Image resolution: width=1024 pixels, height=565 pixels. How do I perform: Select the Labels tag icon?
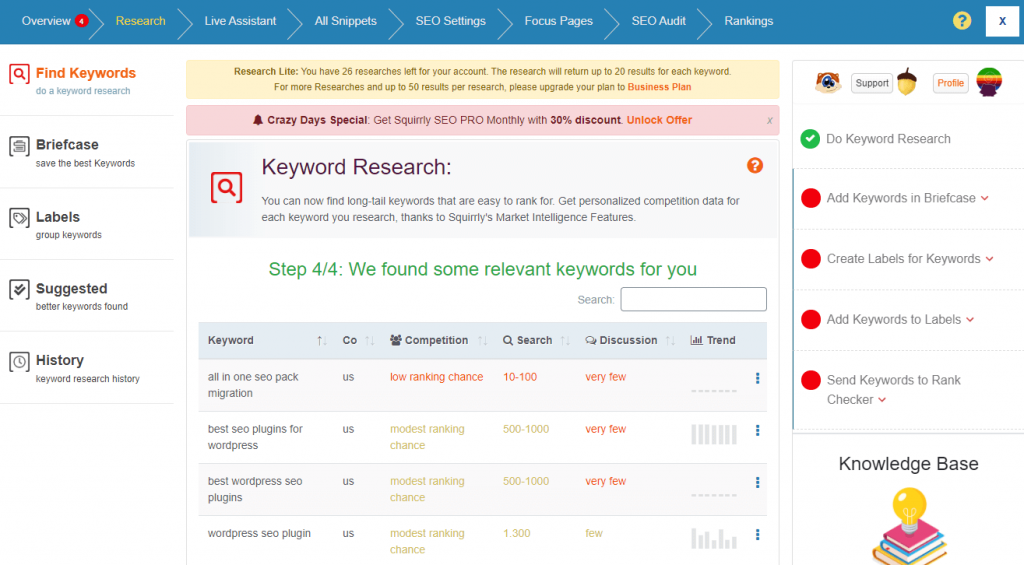tap(19, 218)
